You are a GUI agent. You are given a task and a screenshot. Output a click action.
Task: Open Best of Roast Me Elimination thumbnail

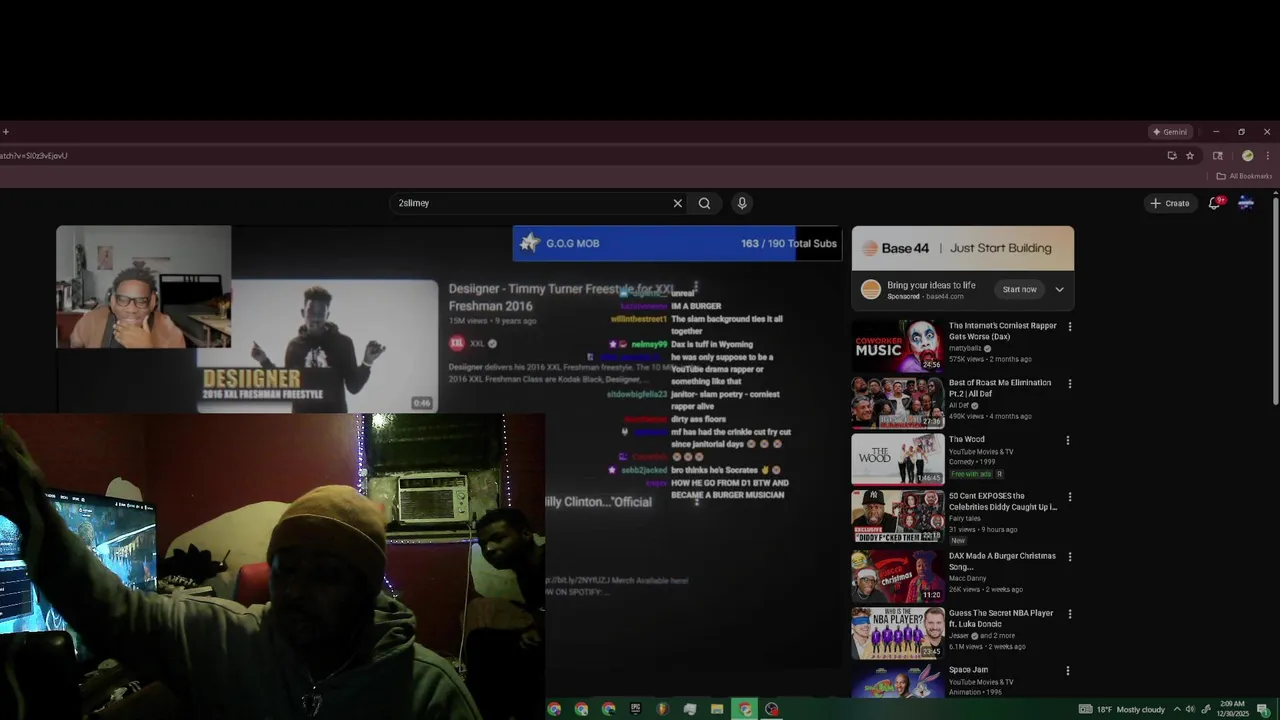[897, 402]
